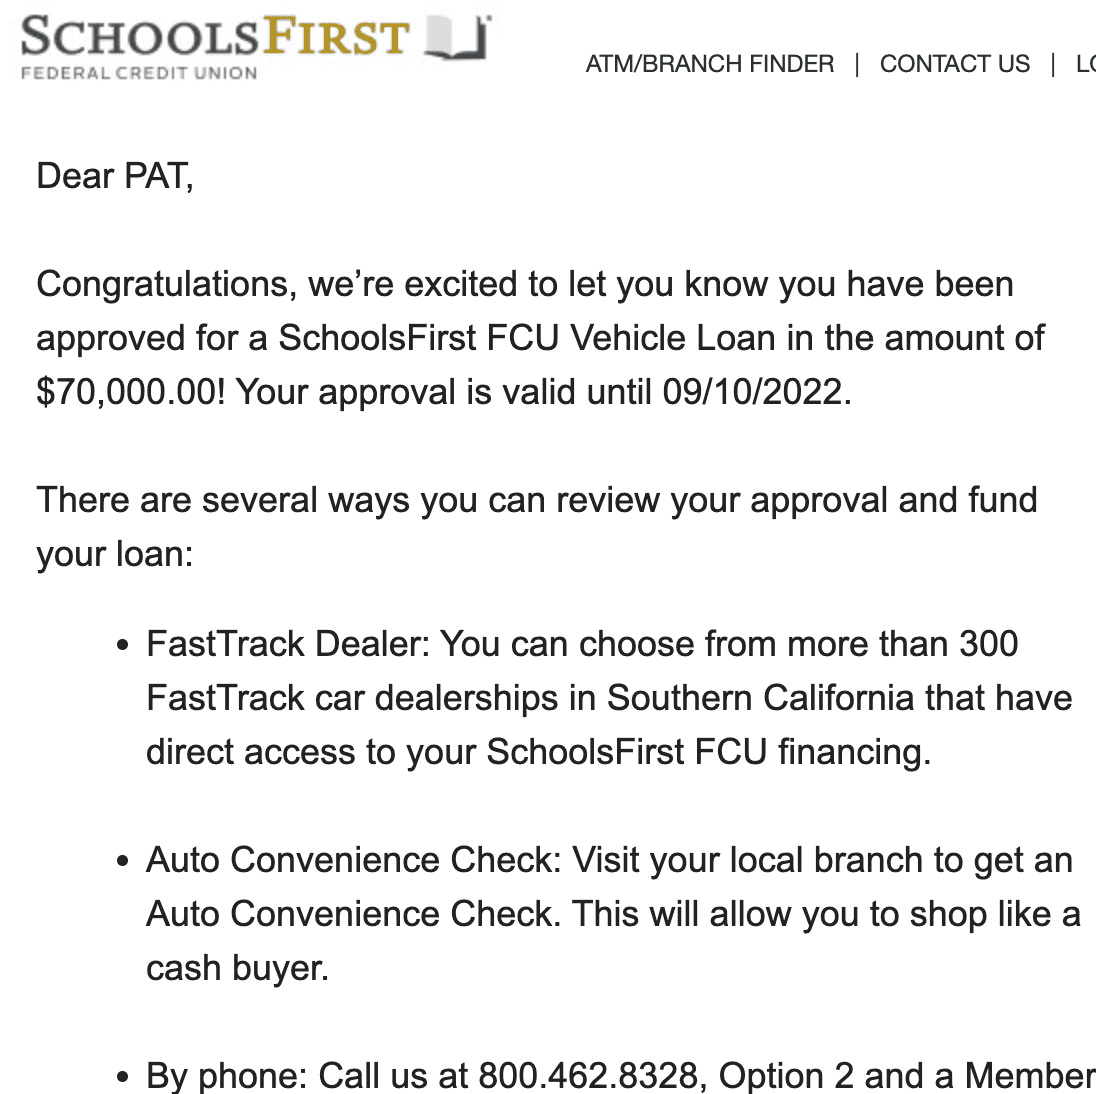The width and height of the screenshot is (1096, 1094).
Task: Click the $70,000.00 loan amount
Action: 126,392
